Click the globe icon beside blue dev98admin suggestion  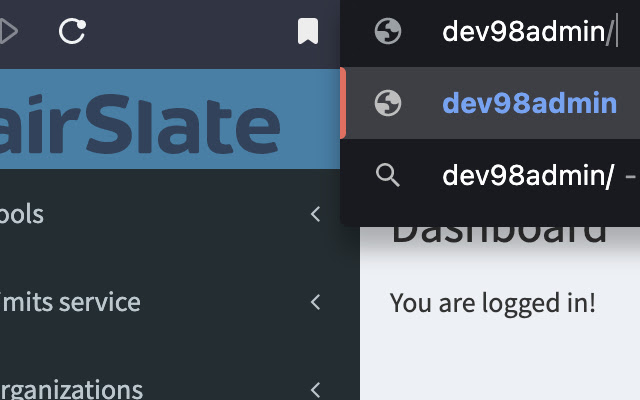pyautogui.click(x=388, y=103)
